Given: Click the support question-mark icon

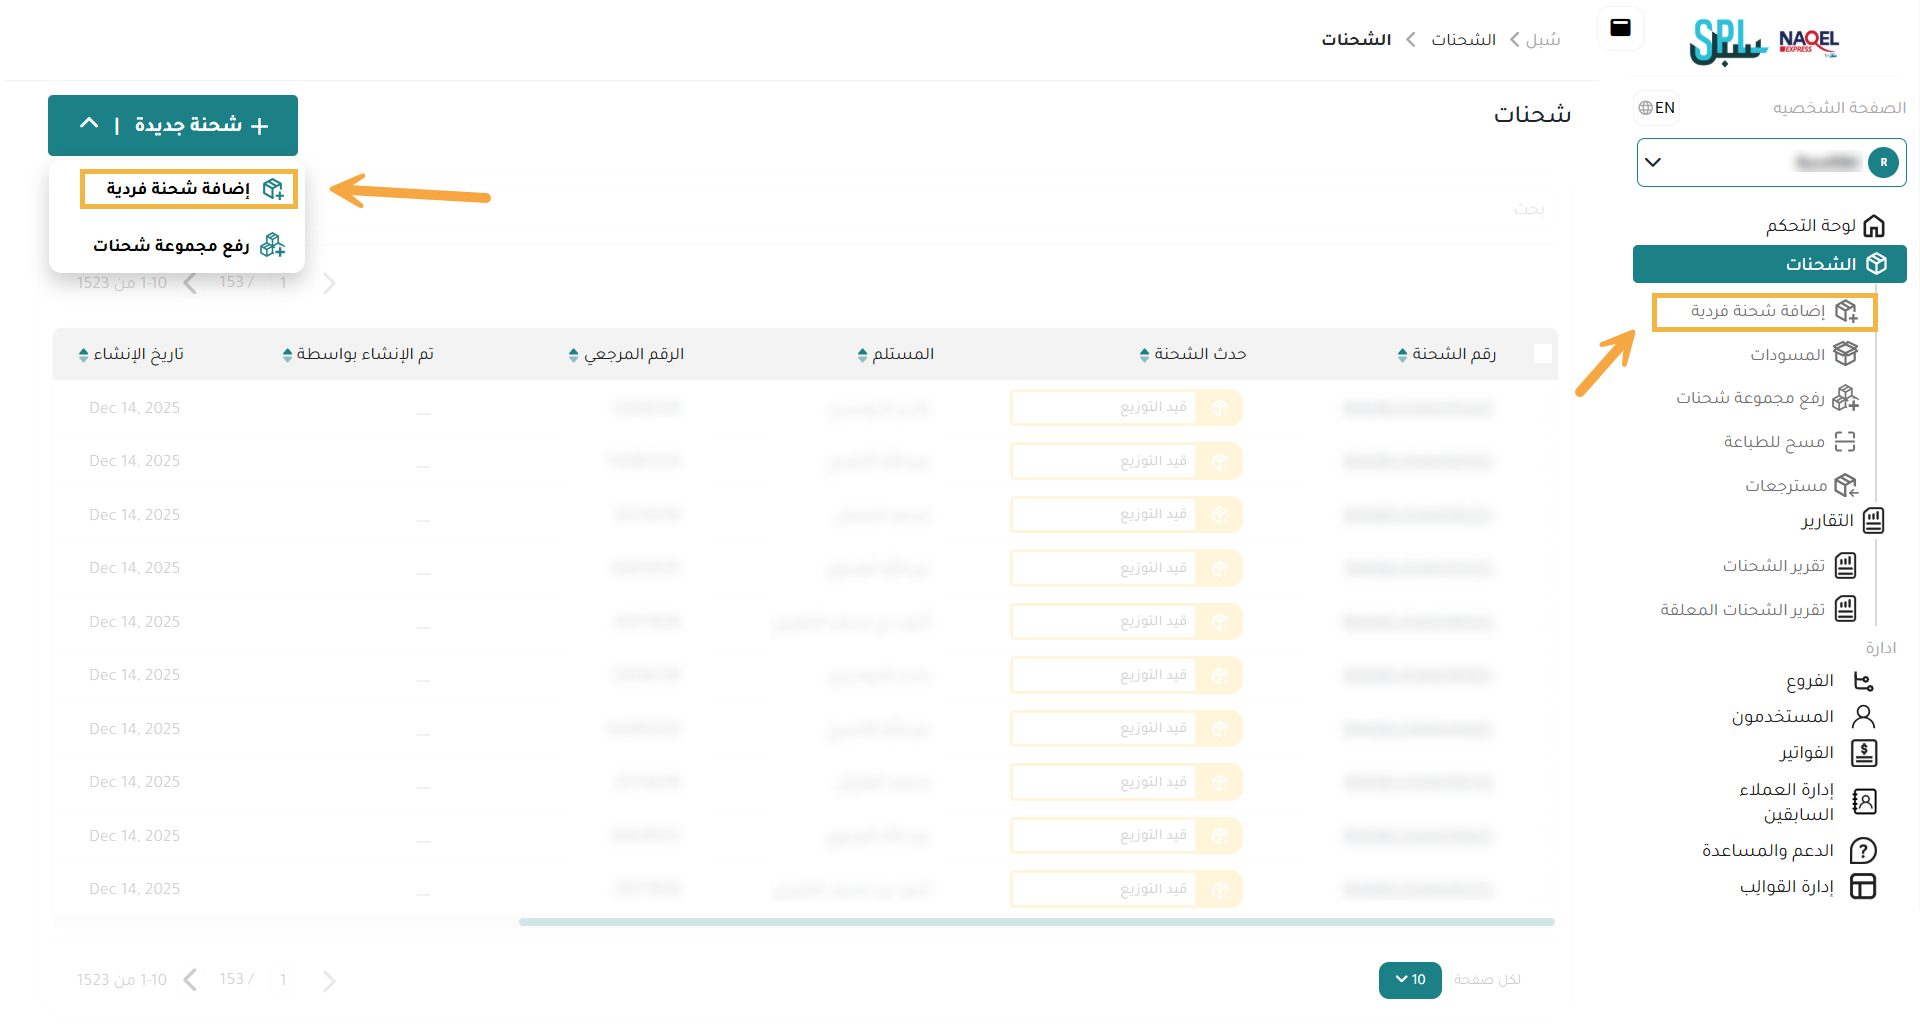Looking at the screenshot, I should click(1863, 851).
